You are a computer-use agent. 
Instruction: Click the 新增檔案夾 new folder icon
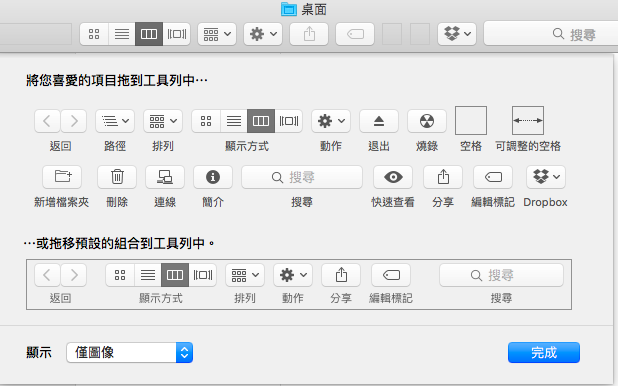(62, 177)
